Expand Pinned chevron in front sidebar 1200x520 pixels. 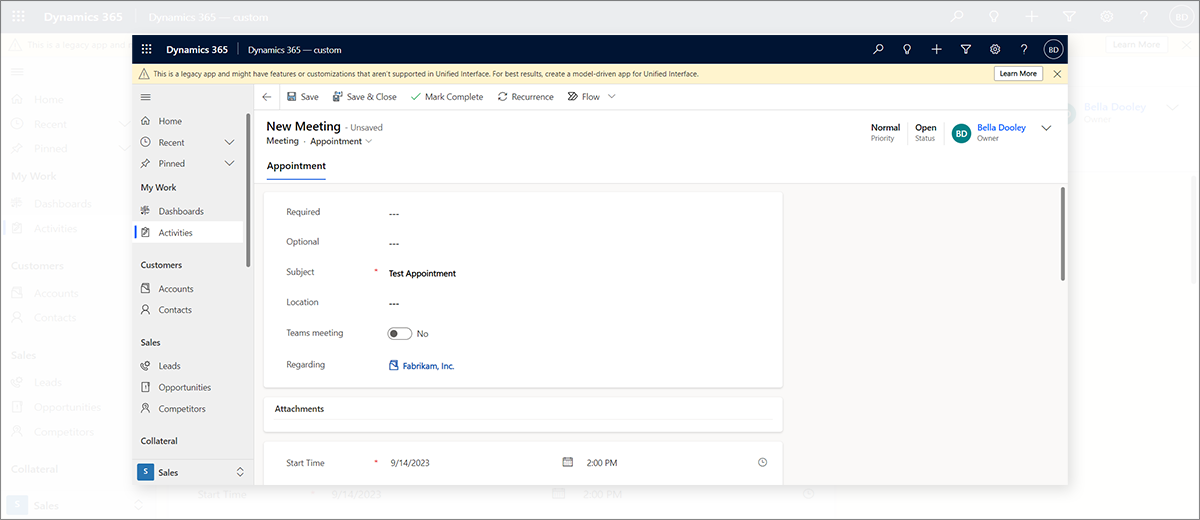230,163
